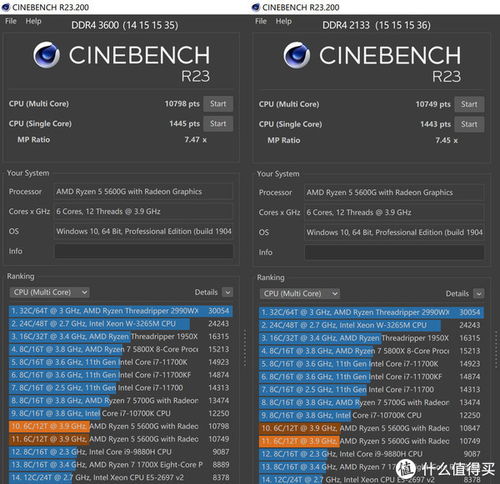Click the Info input field in left window
Viewport: 500px width, 484px height.
(144, 251)
